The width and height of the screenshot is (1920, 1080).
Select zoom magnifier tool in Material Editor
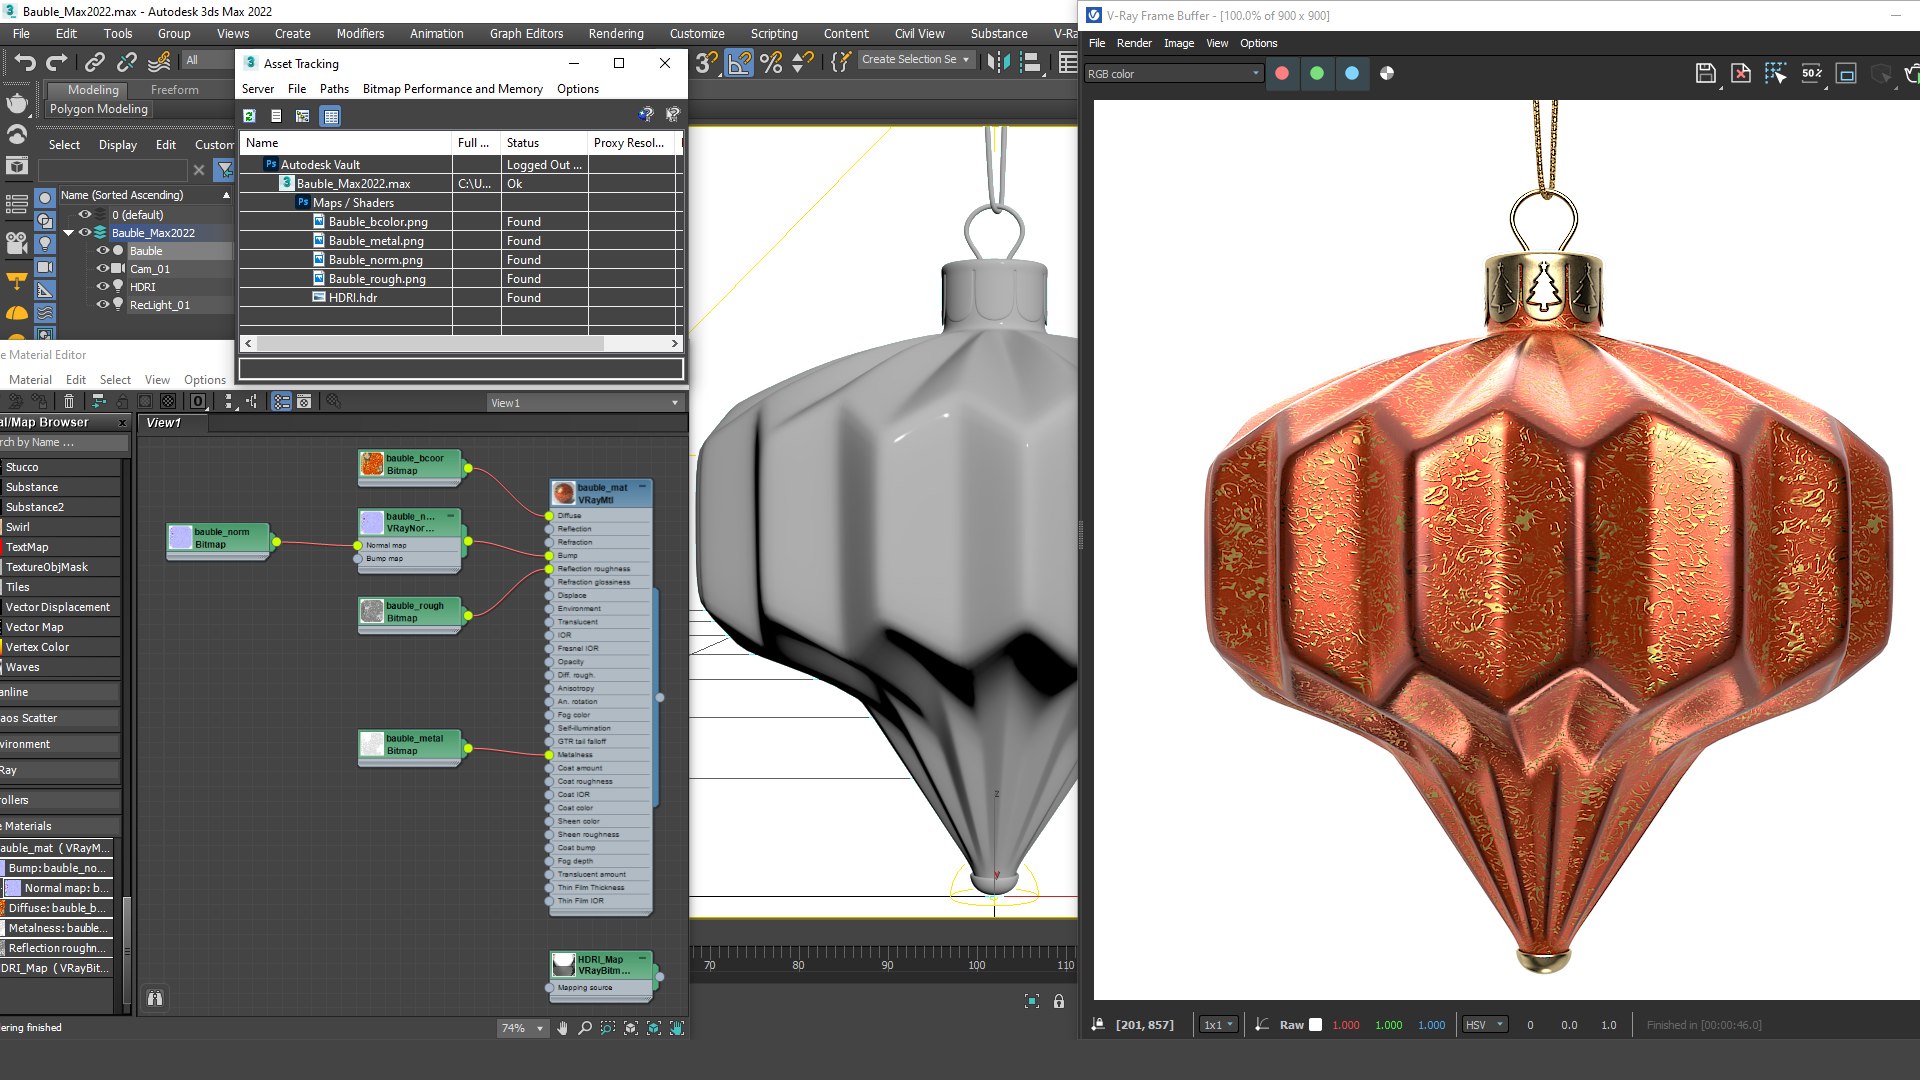pos(585,1028)
